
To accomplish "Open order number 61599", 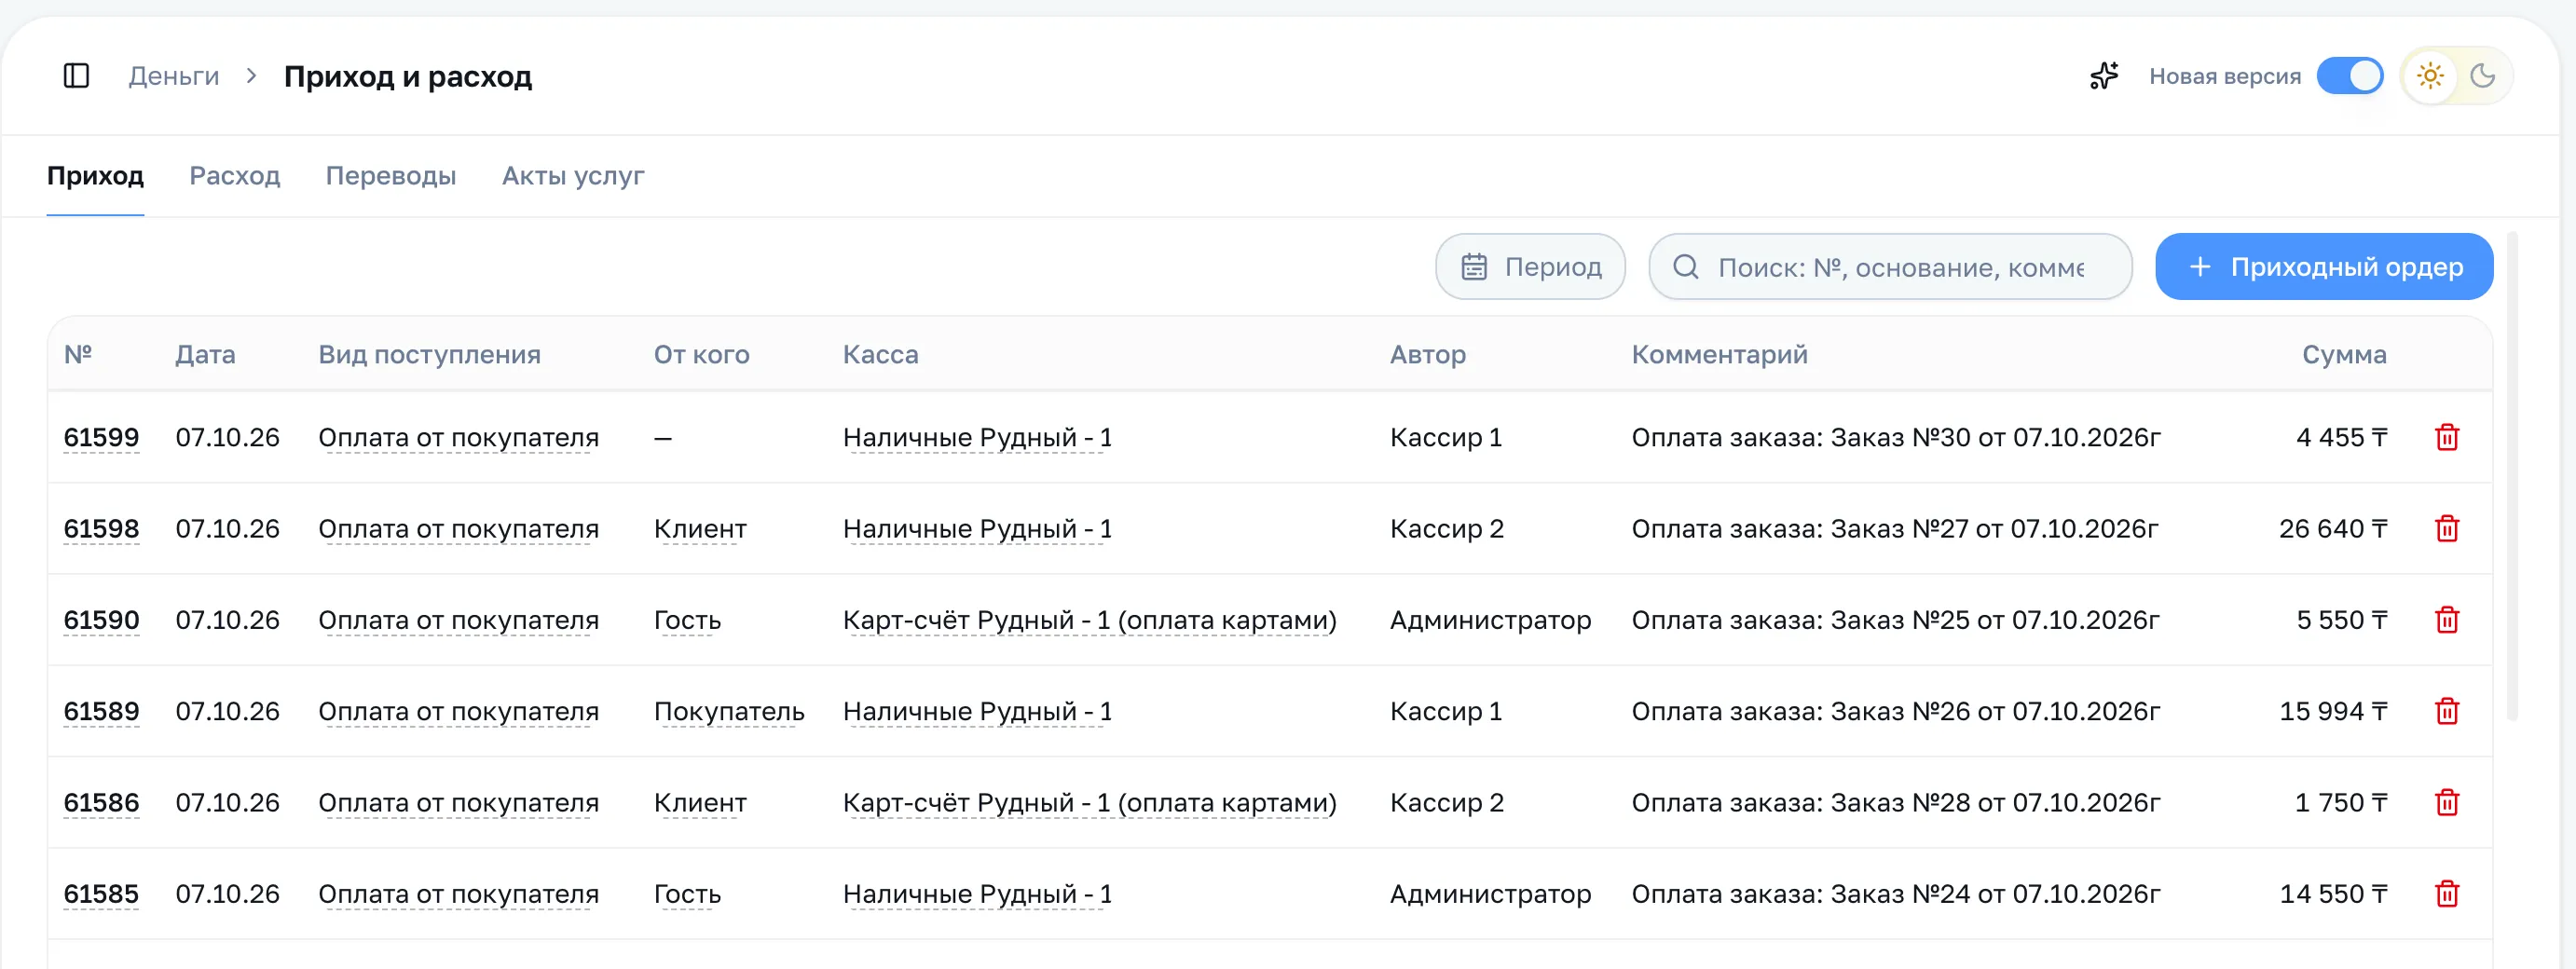I will [101, 437].
